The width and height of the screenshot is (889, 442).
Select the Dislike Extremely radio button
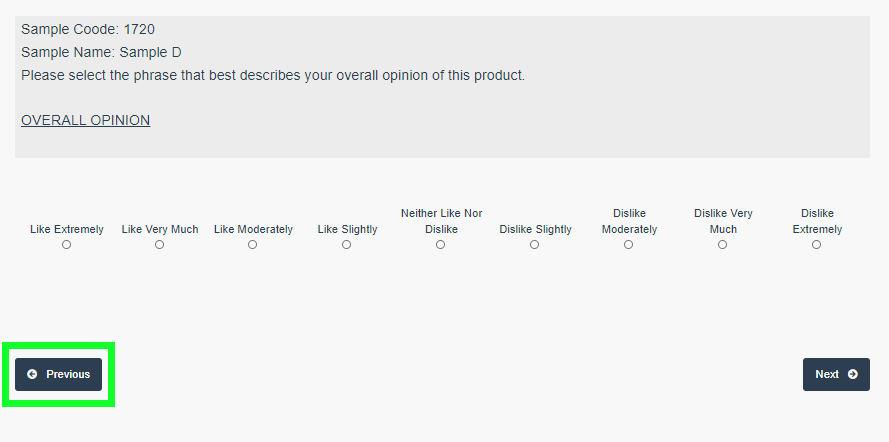(817, 245)
